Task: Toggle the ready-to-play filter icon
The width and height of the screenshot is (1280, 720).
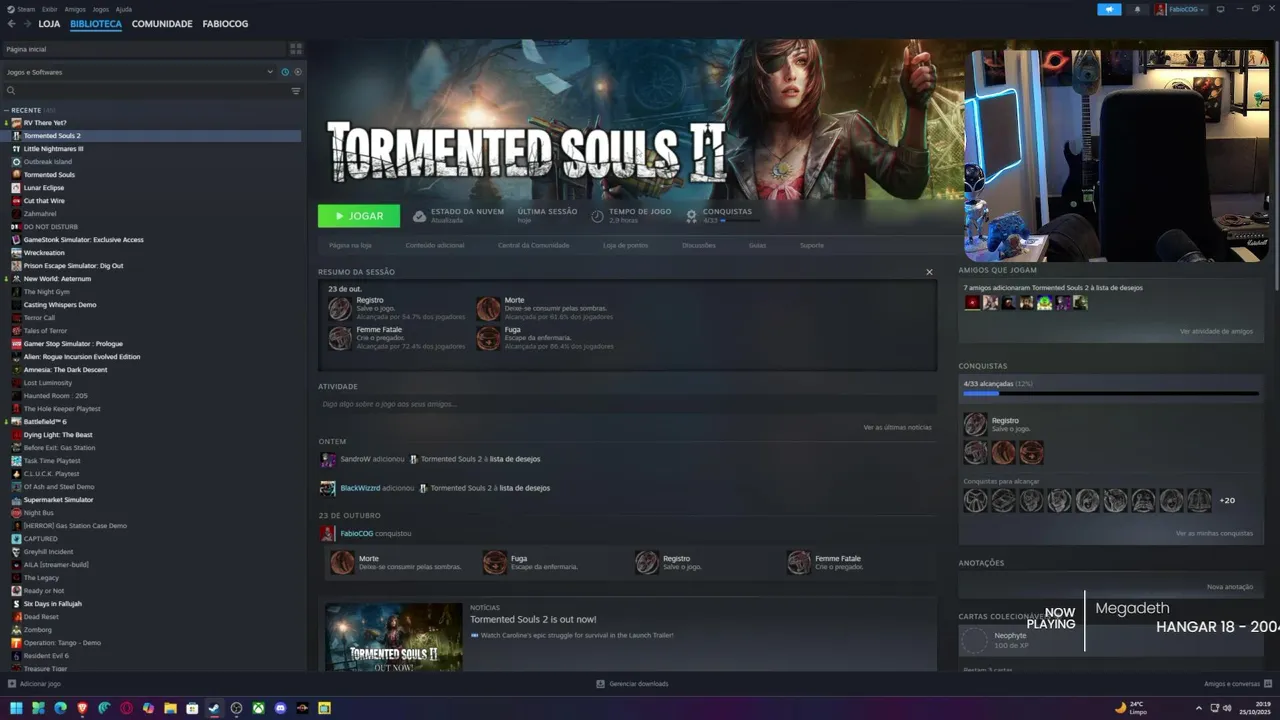Action: point(297,72)
